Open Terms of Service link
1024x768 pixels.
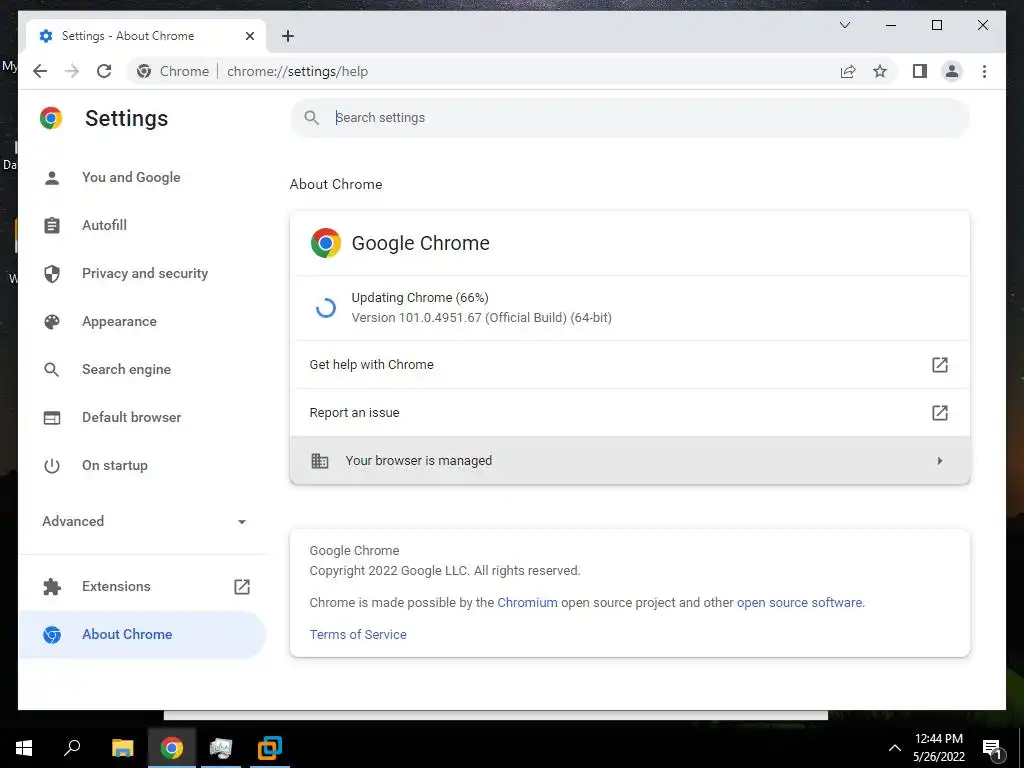pyautogui.click(x=358, y=634)
